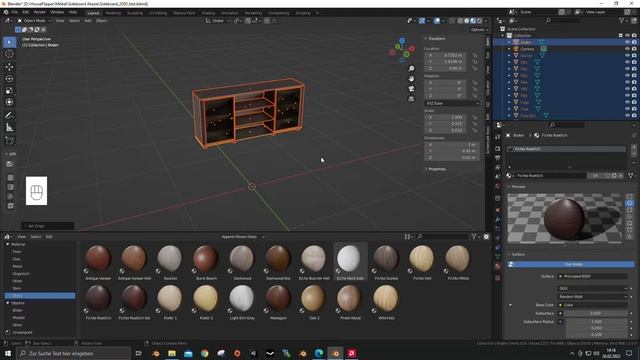Select the Rotate tool in the toolbar
Image resolution: width=640 pixels, height=360 pixels.
pos(9,79)
